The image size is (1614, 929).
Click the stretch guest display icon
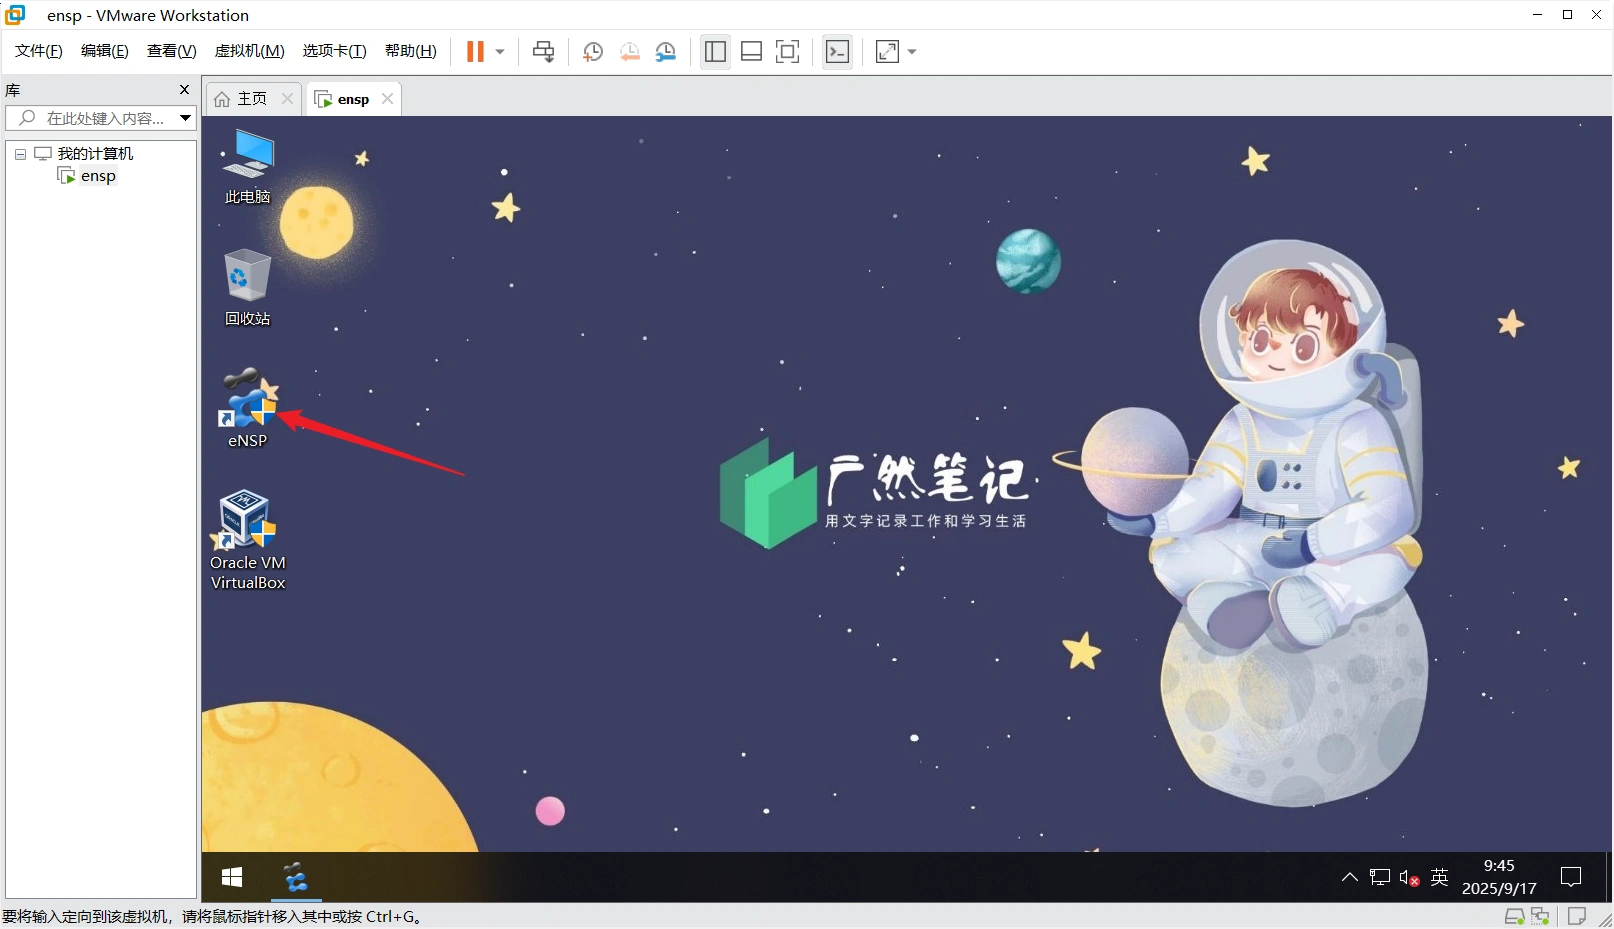point(887,52)
